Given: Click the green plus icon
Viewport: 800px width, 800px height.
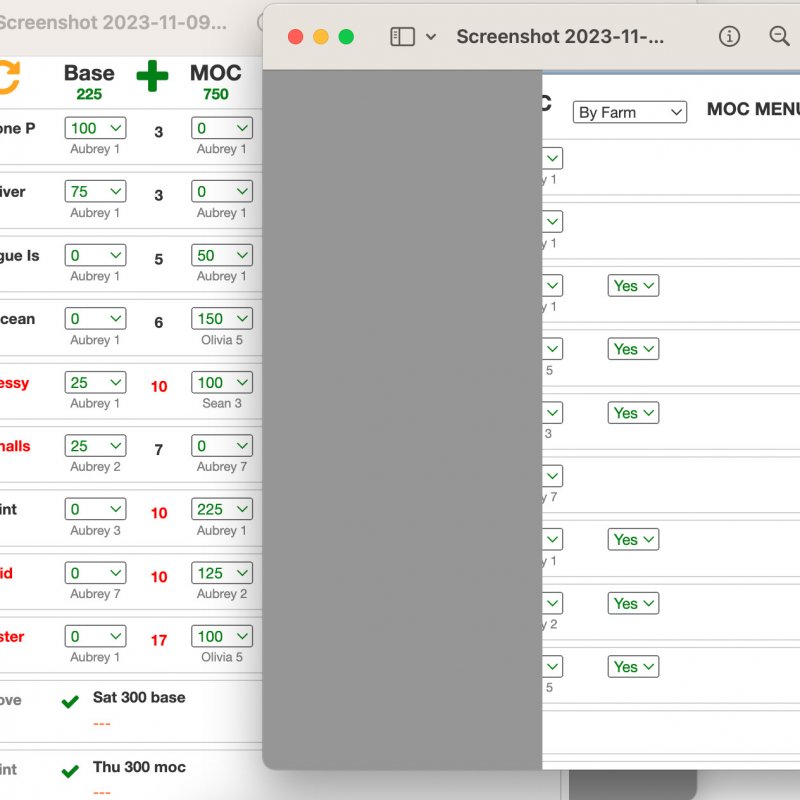Looking at the screenshot, I should [x=152, y=76].
